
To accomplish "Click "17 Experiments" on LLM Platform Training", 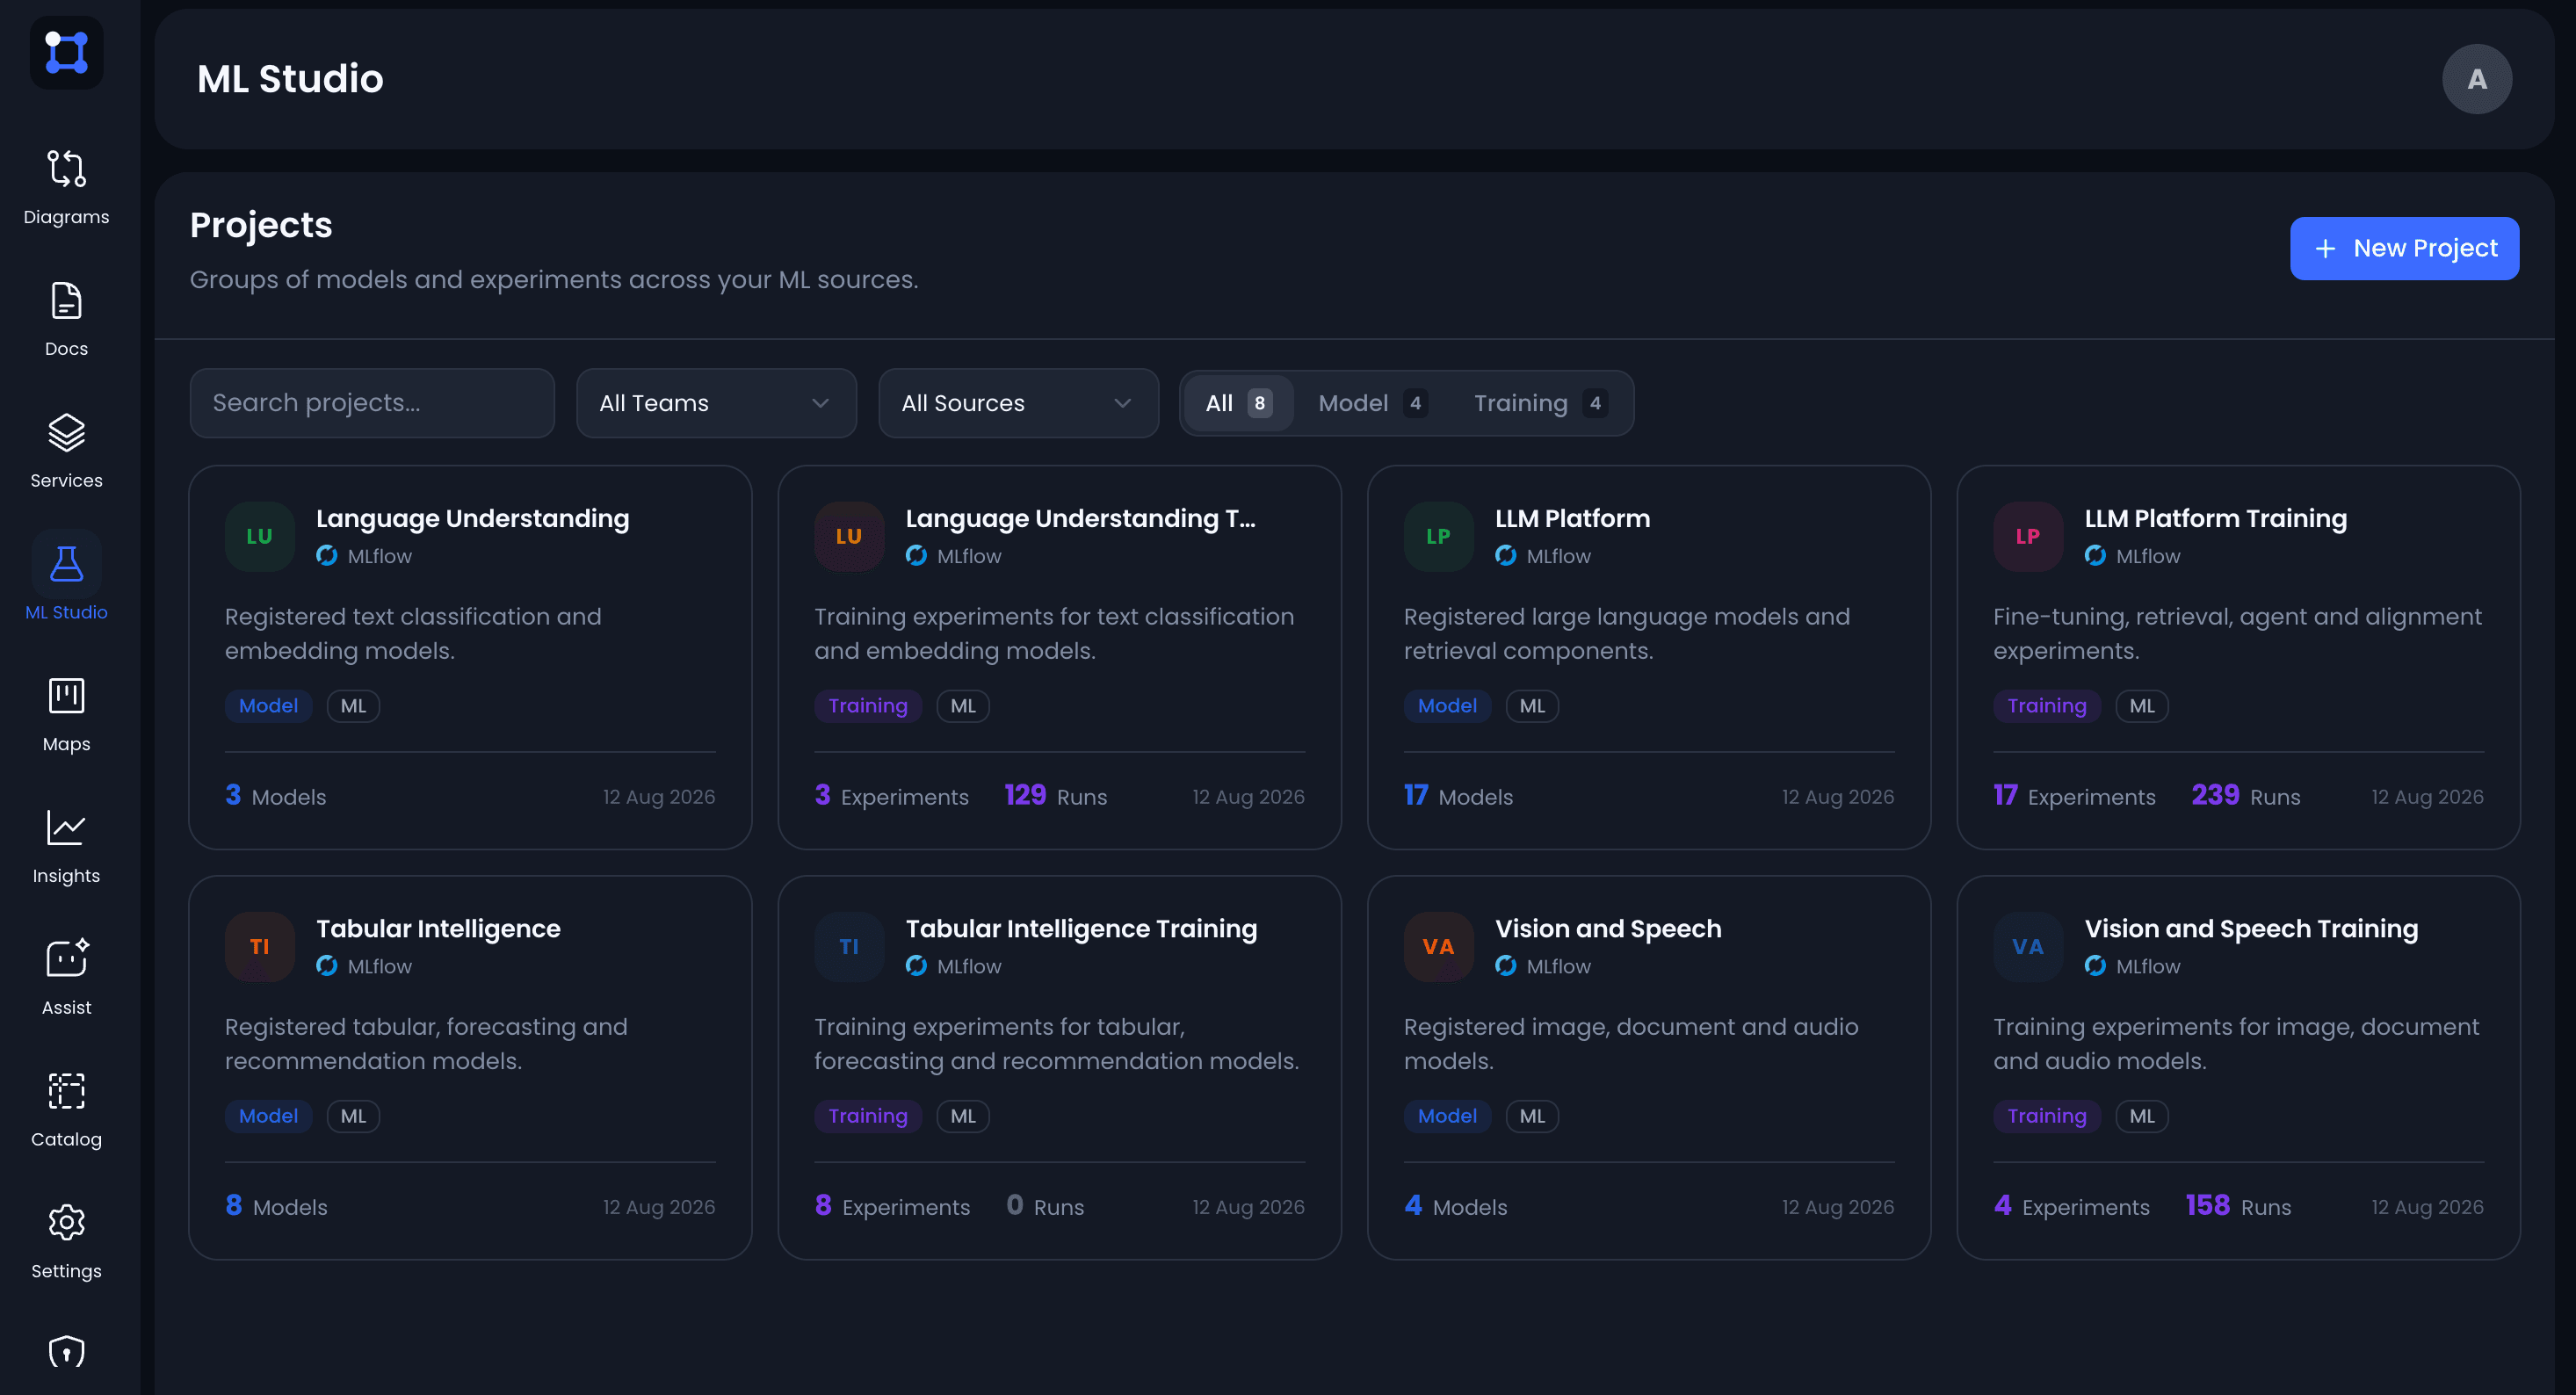I will [x=2074, y=796].
